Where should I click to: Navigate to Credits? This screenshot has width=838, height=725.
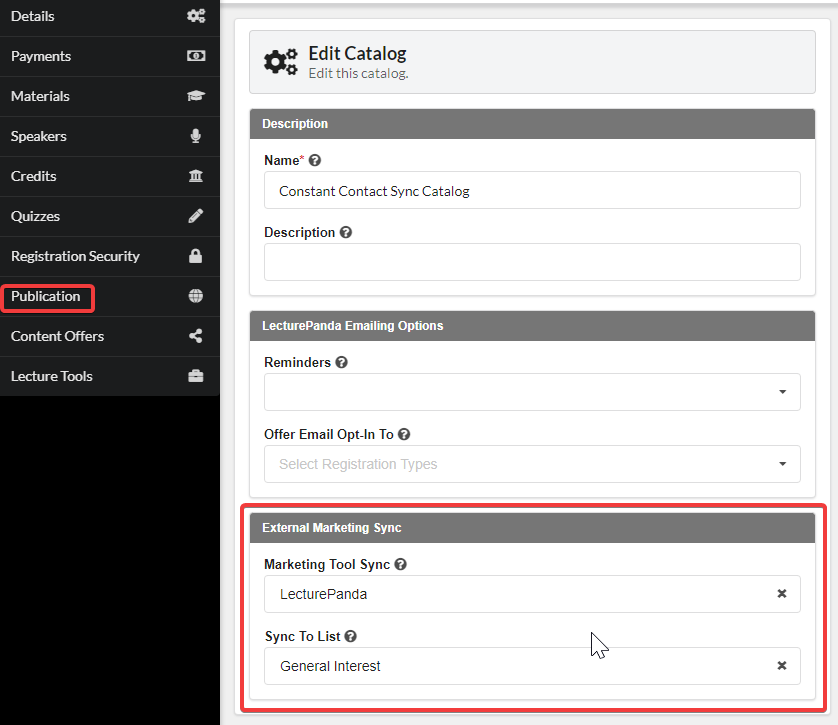110,176
